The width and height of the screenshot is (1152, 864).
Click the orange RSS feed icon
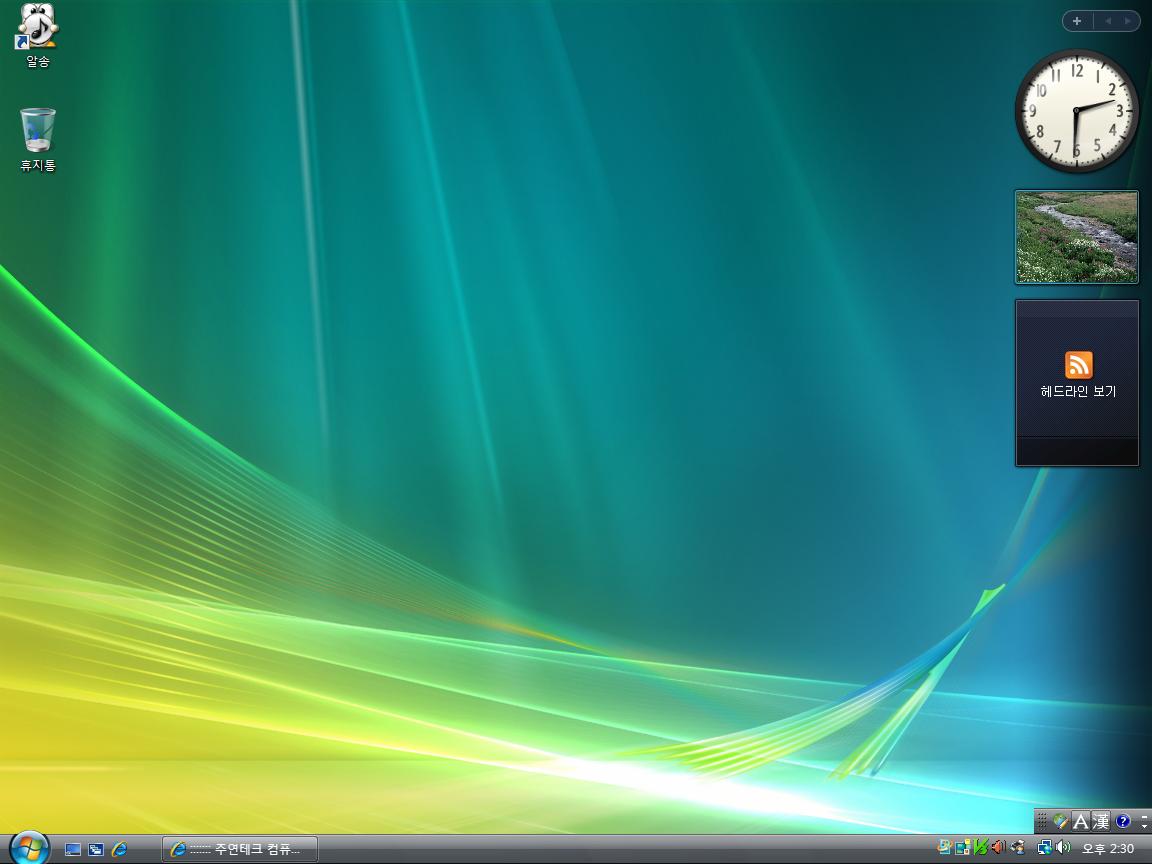[1079, 365]
